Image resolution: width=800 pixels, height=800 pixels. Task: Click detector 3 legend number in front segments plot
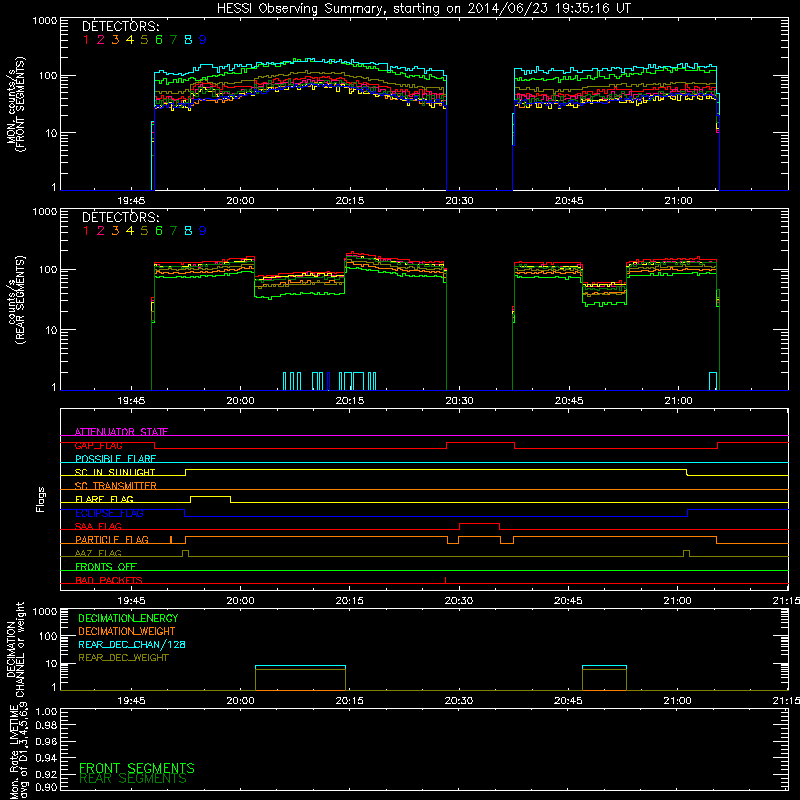pos(115,40)
